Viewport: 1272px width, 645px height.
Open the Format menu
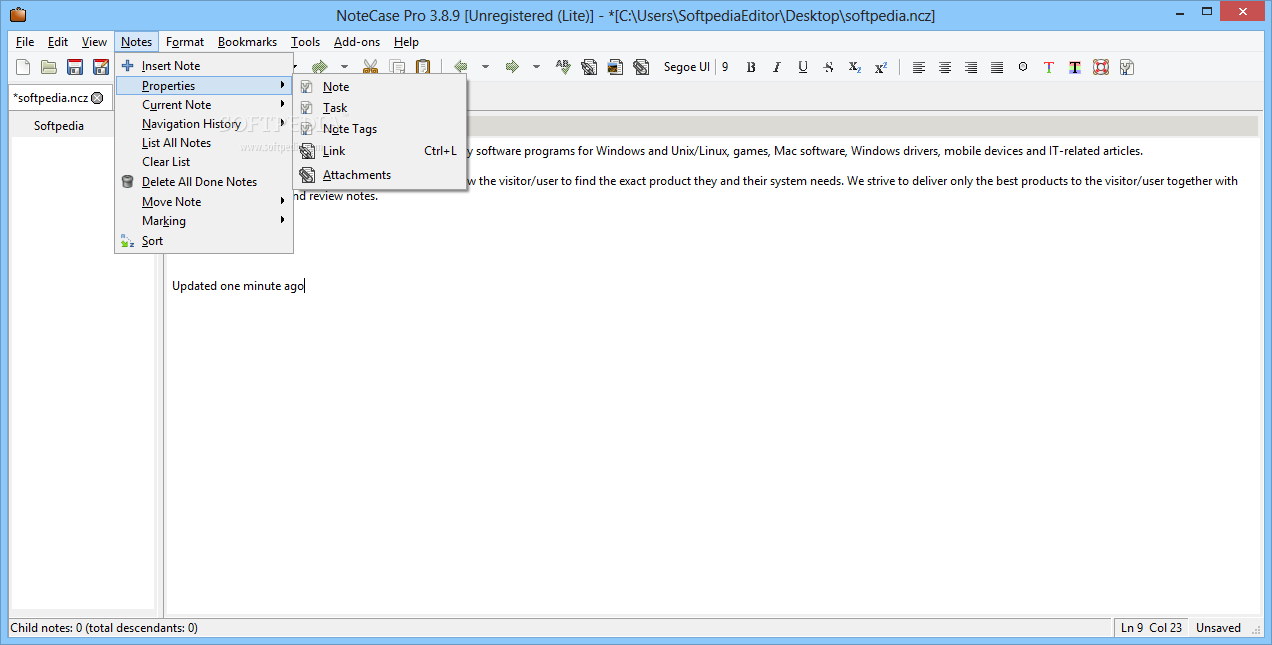click(185, 42)
